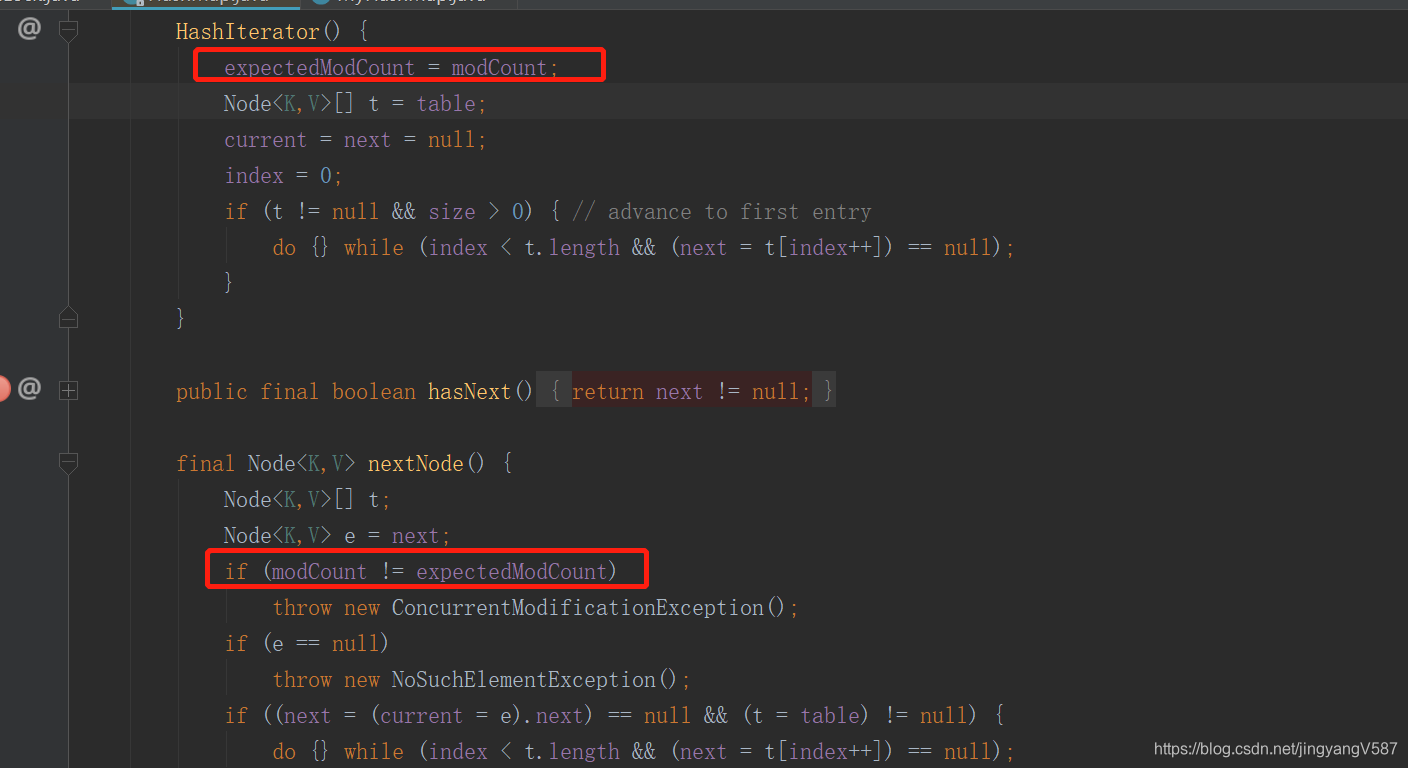Click 'NoSuchElementException' class name
1408x768 pixels.
[523, 680]
